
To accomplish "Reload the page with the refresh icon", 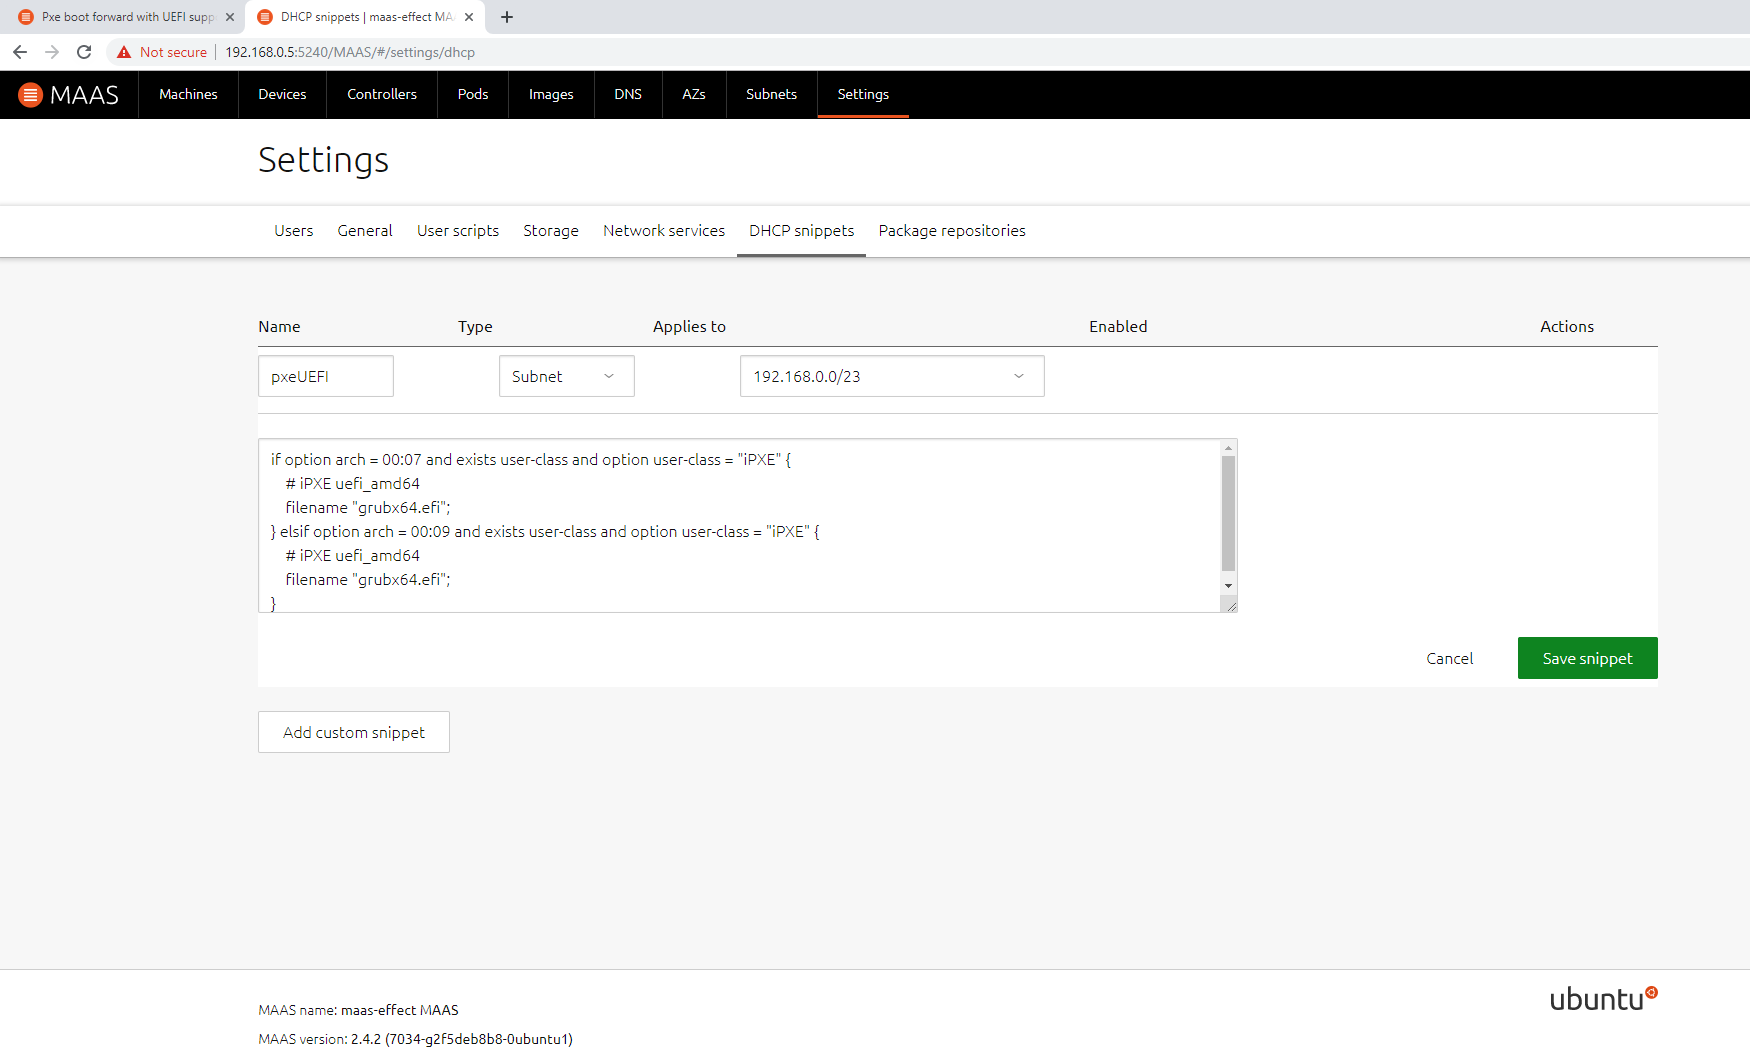I will tap(84, 52).
